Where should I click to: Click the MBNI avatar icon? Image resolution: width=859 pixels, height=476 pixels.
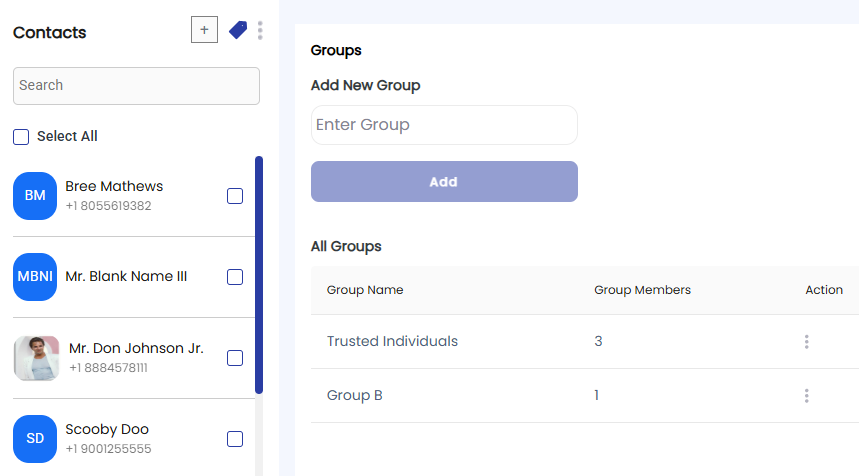35,277
